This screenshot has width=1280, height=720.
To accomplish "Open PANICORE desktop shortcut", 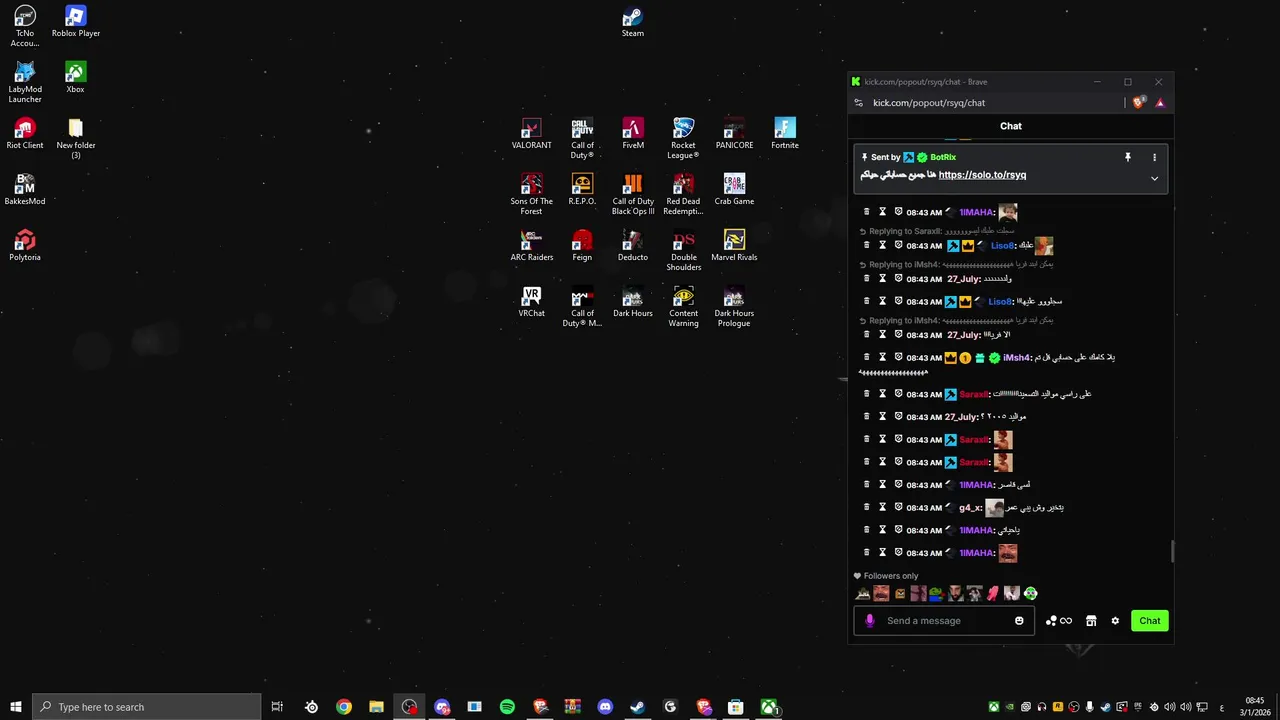I will 734,134.
